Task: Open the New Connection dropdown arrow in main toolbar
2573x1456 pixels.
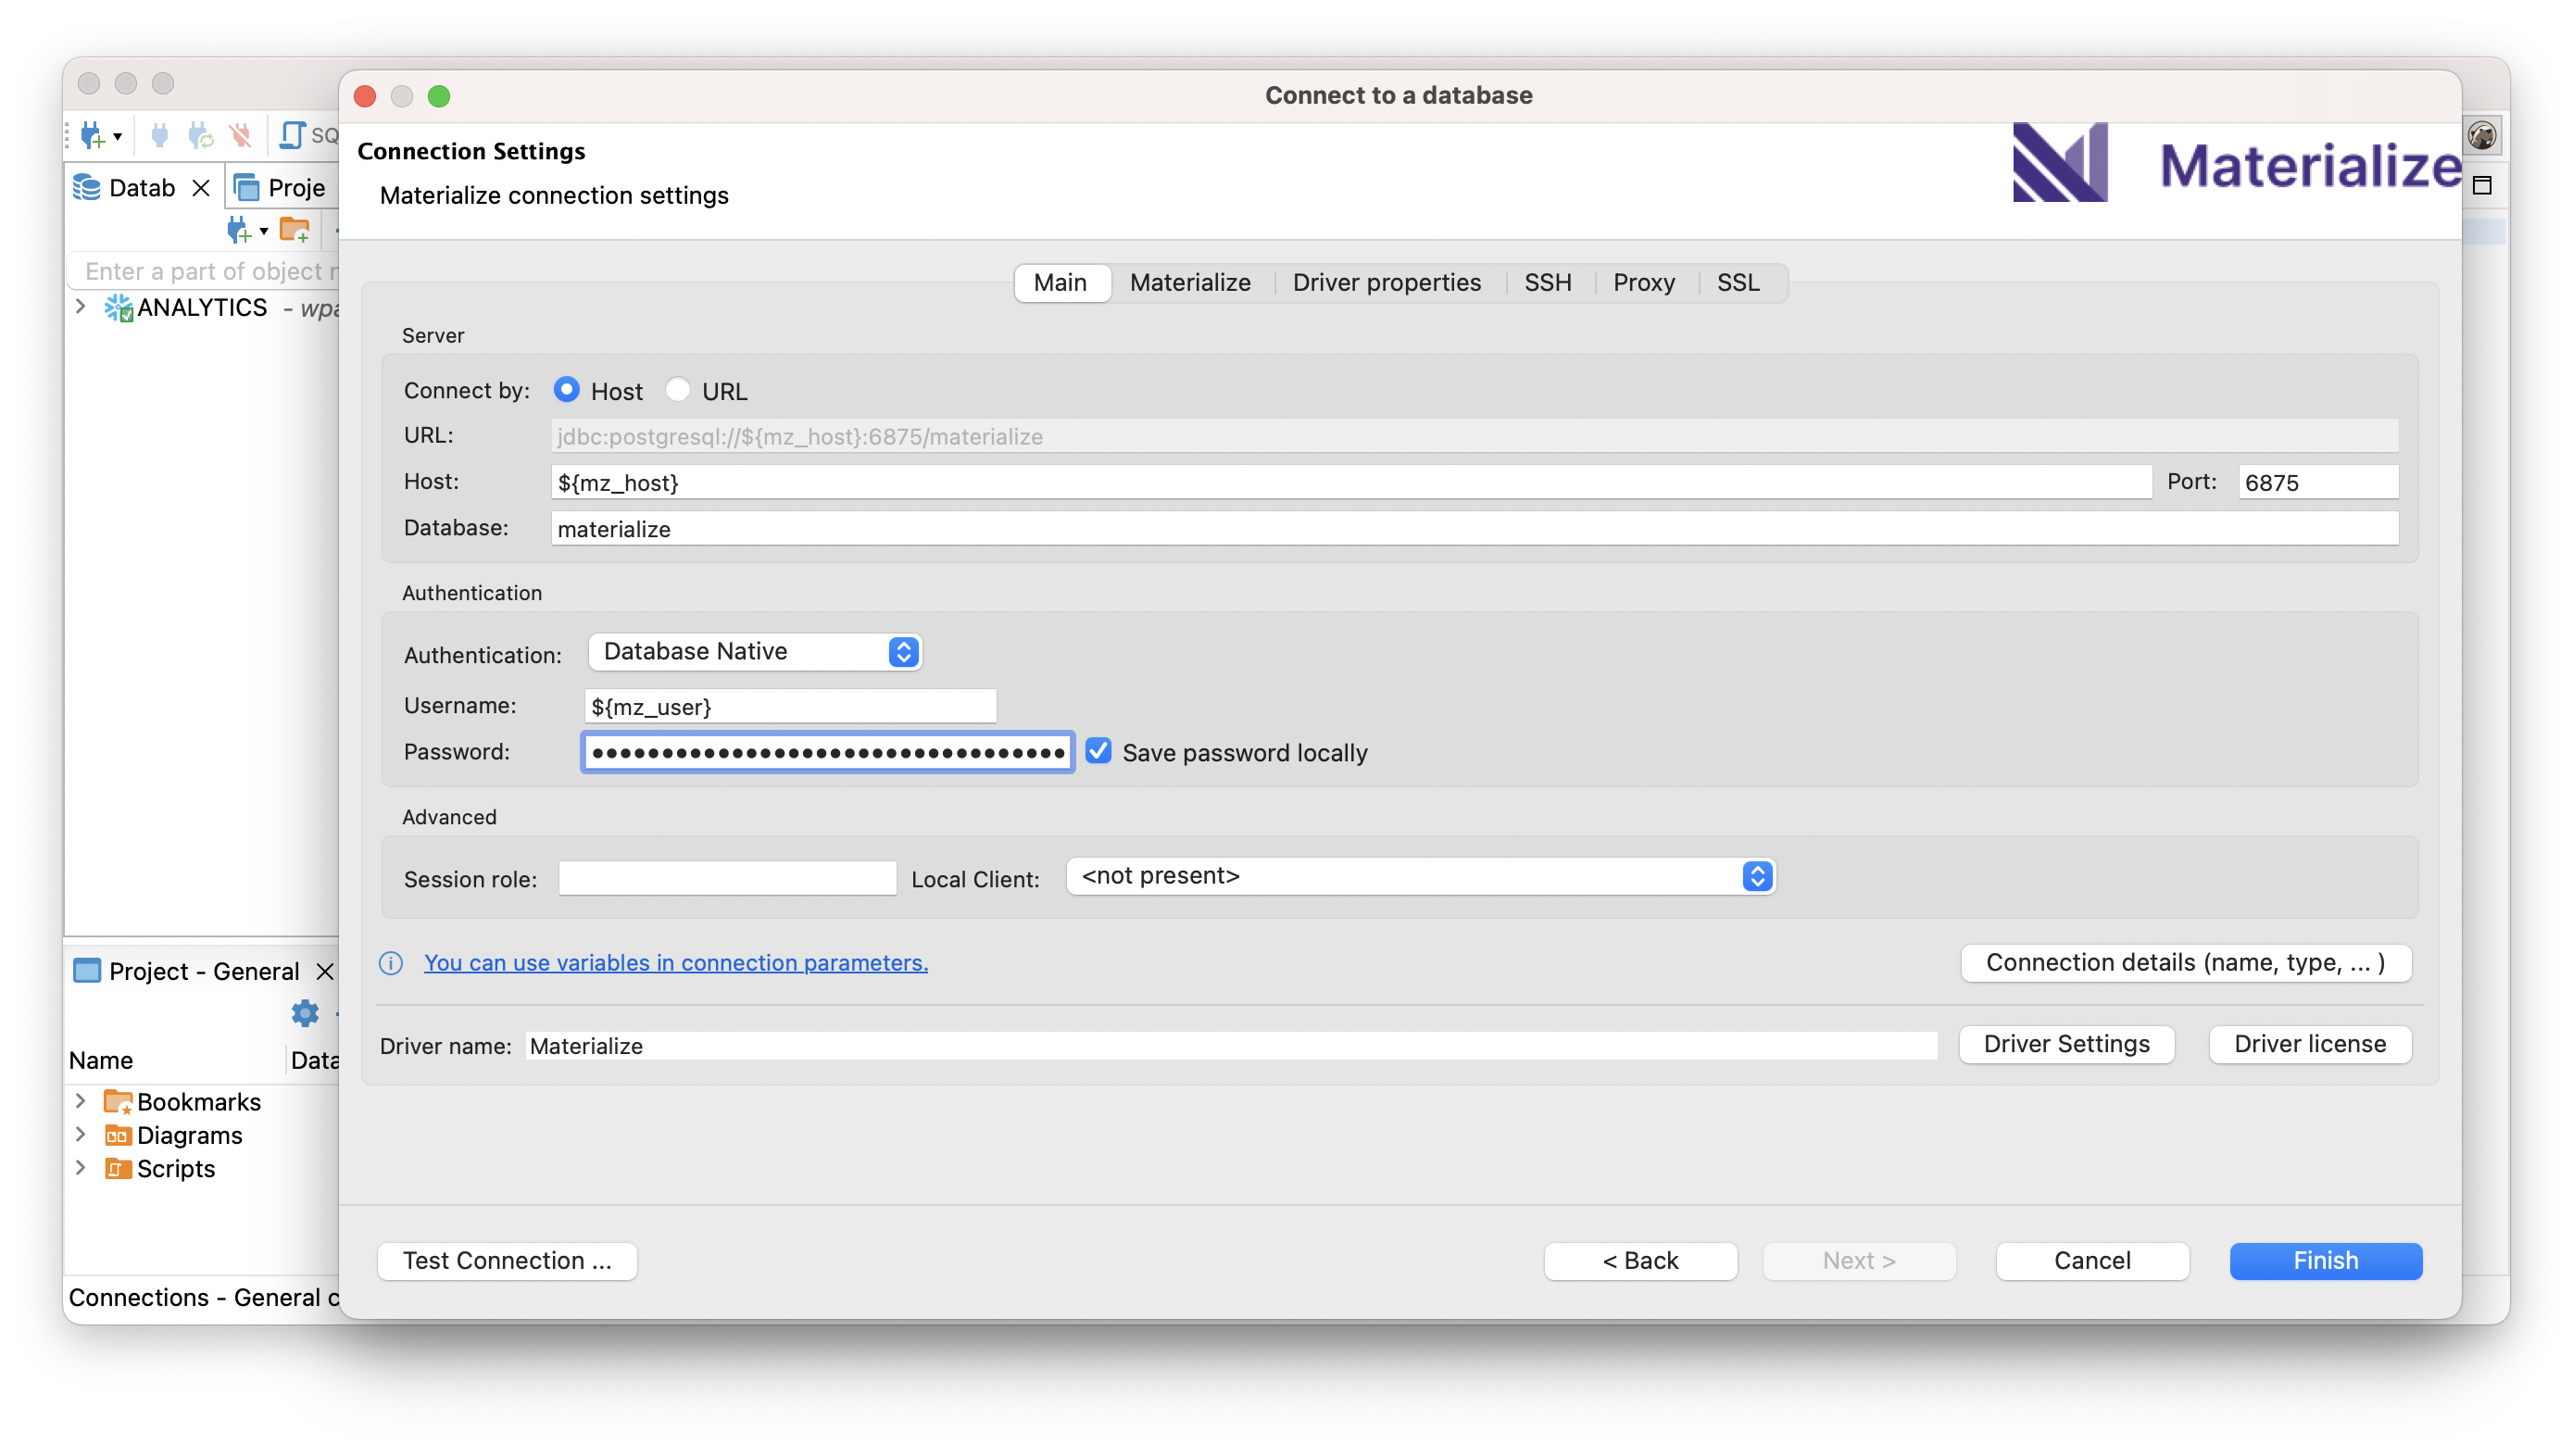Action: click(118, 137)
